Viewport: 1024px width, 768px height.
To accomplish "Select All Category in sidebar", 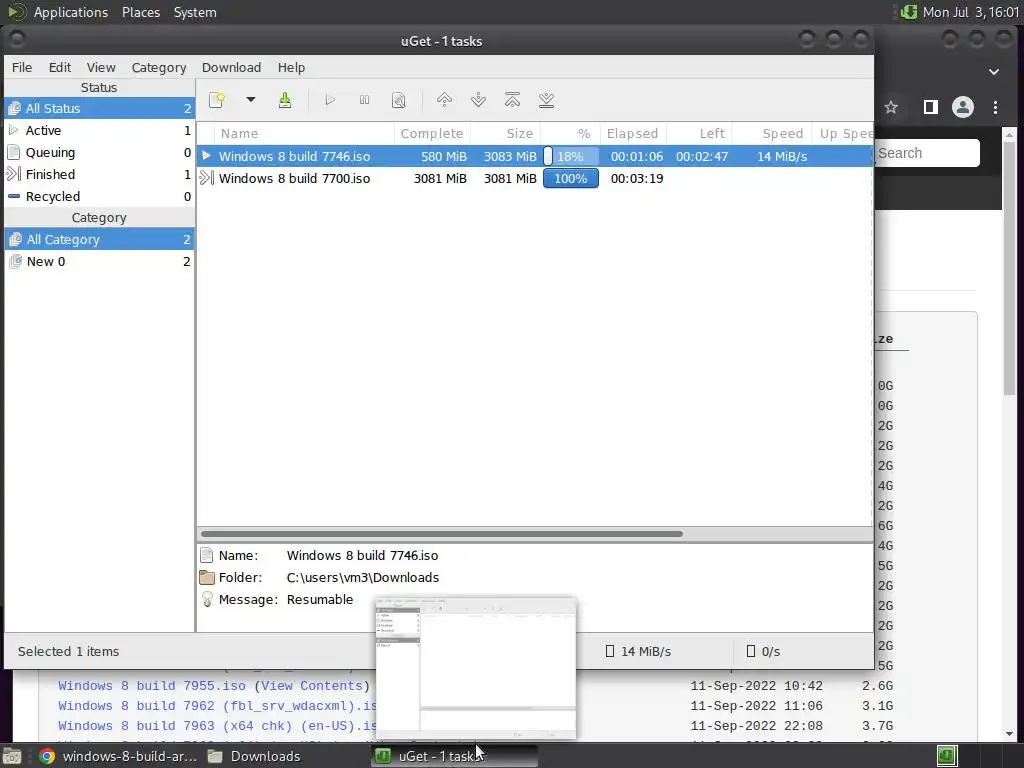I will pyautogui.click(x=99, y=240).
